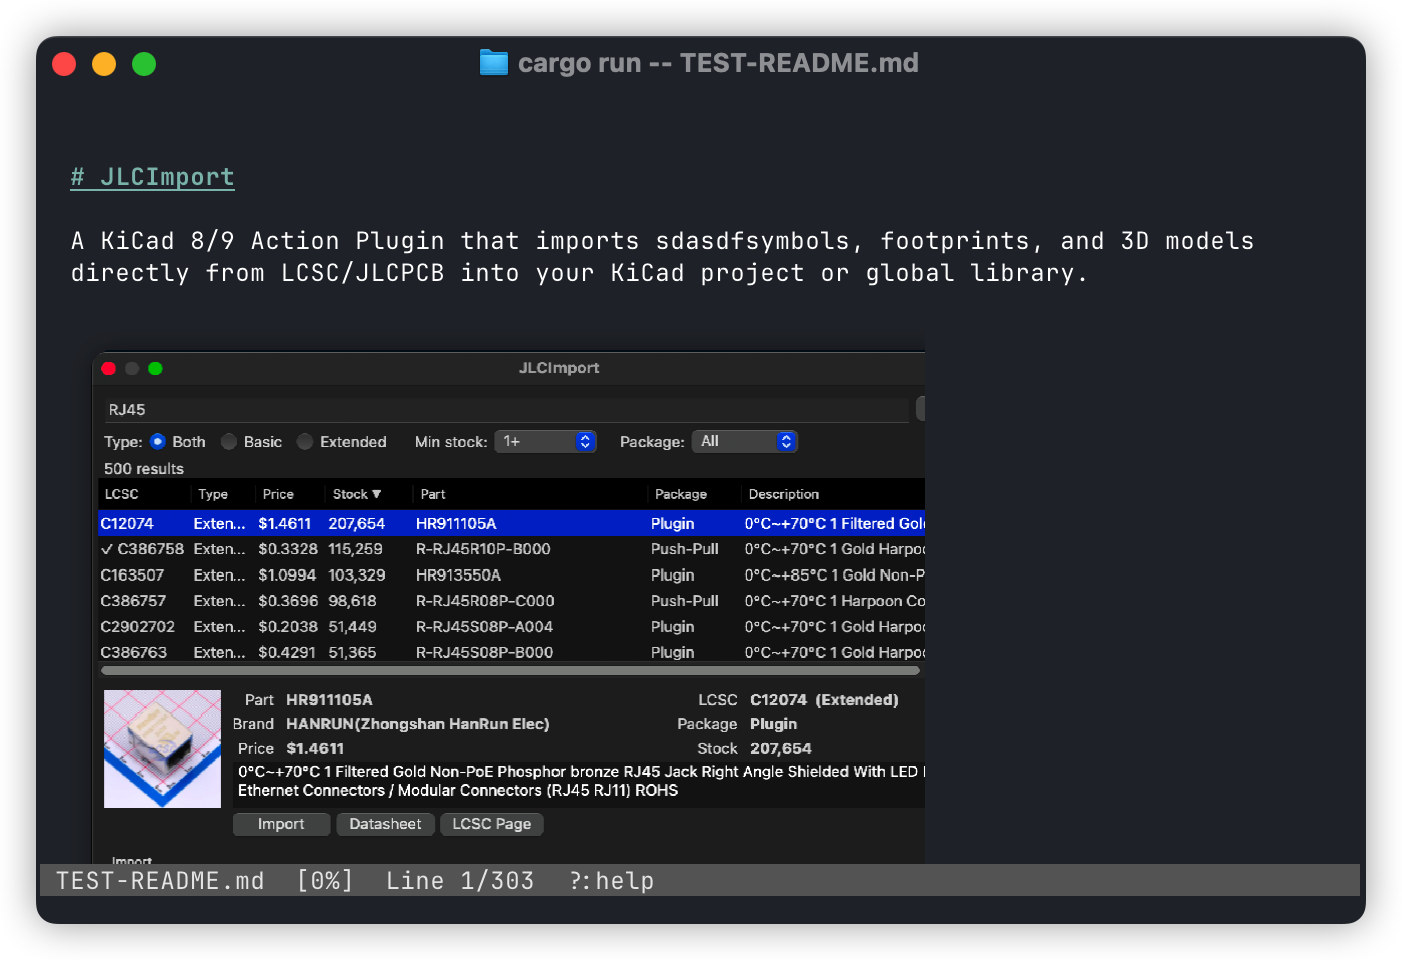Click the [0%] progress indicator in status bar
1402x960 pixels.
[x=325, y=881]
